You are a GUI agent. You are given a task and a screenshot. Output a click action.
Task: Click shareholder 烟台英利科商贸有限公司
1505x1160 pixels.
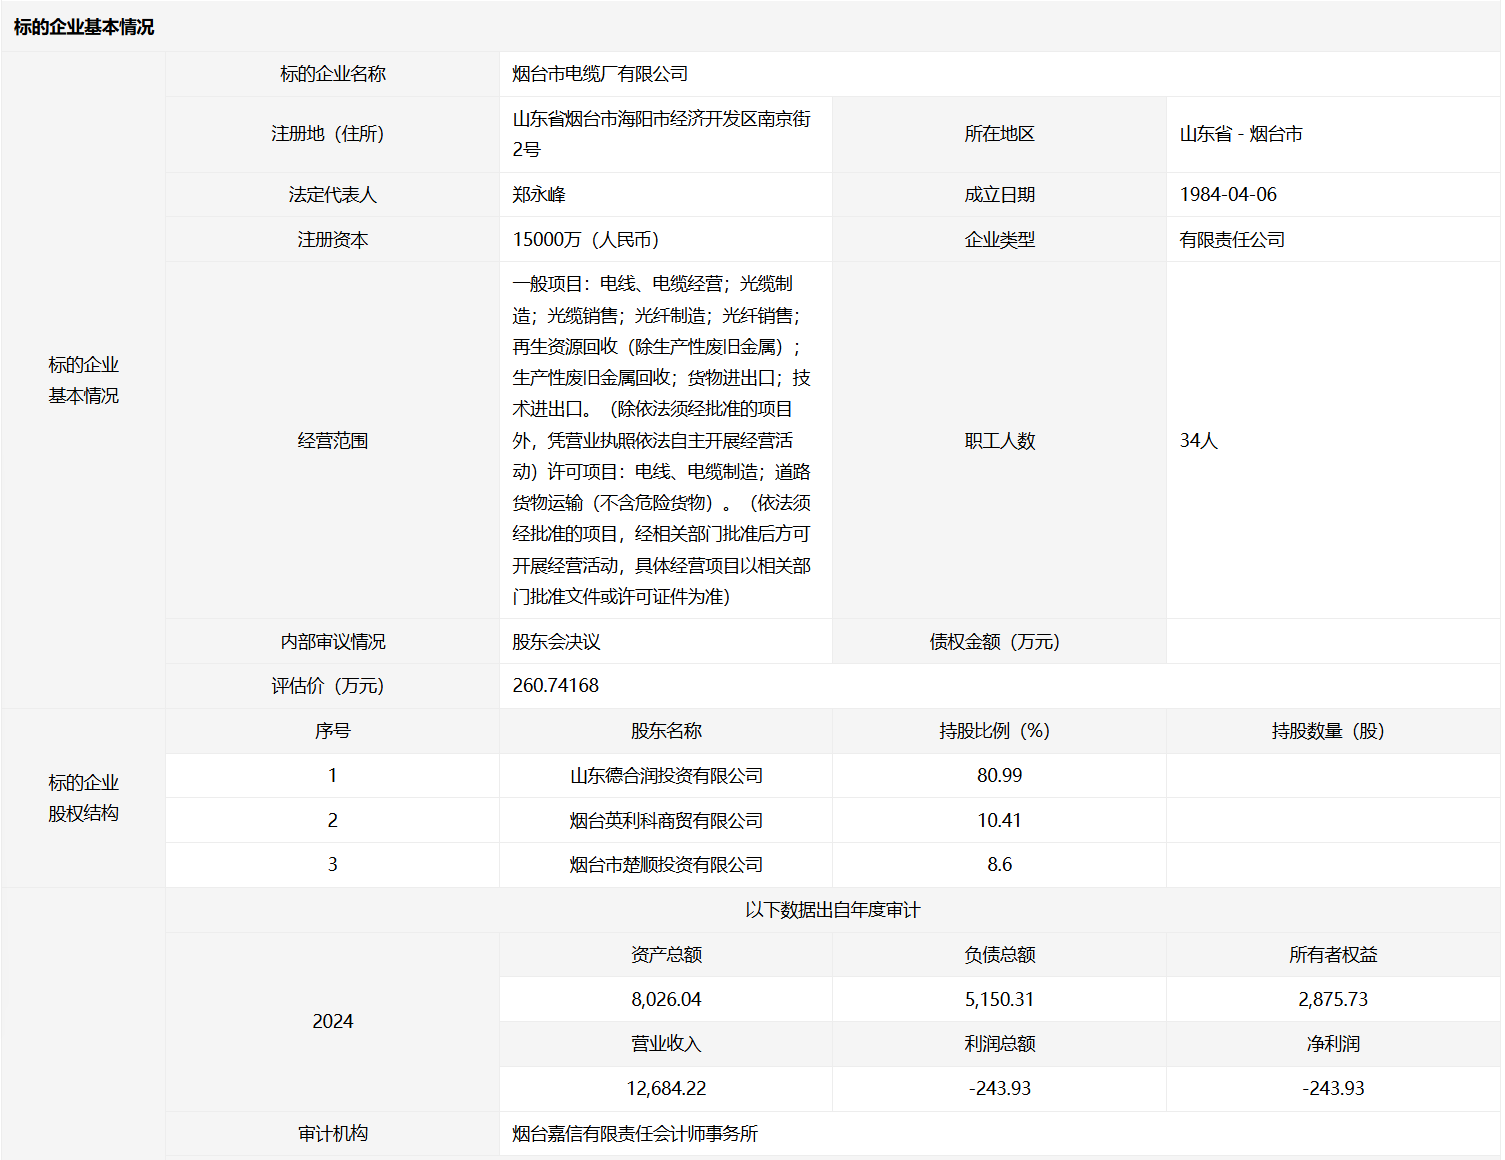click(x=666, y=821)
